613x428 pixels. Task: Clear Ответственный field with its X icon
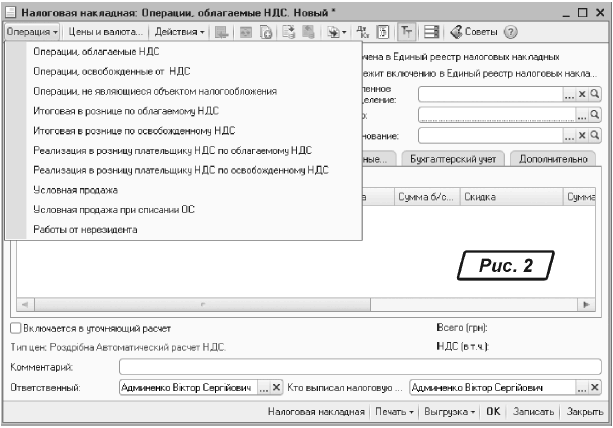coord(277,387)
